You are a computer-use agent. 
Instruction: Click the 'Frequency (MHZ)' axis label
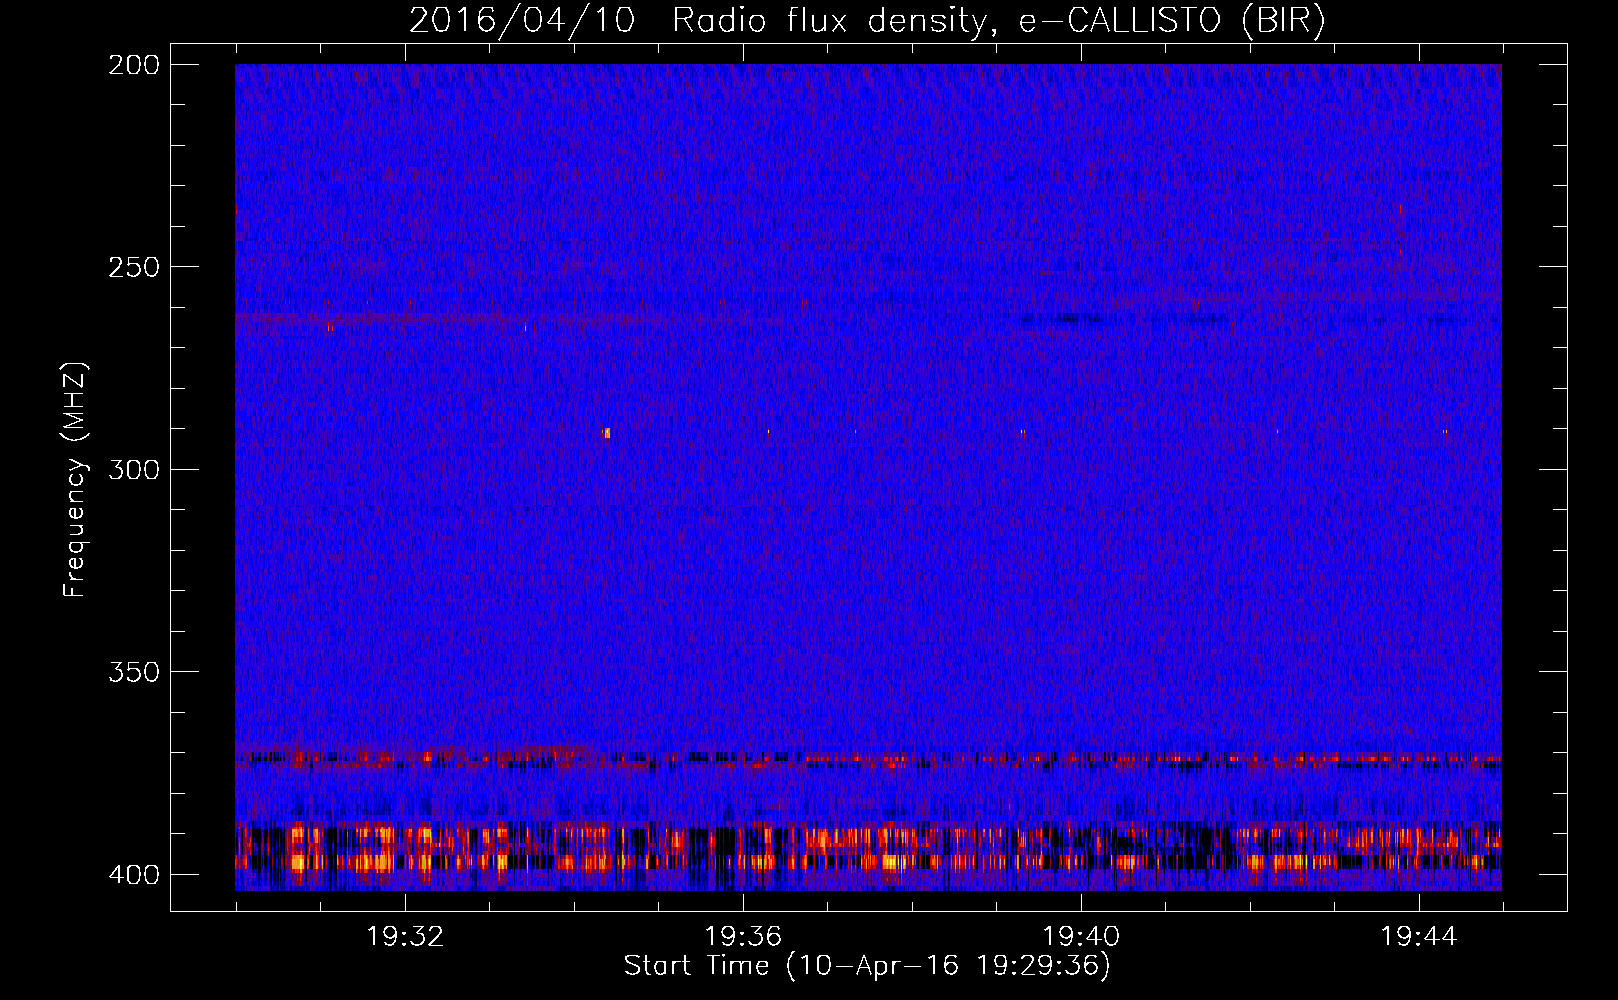pos(75,479)
